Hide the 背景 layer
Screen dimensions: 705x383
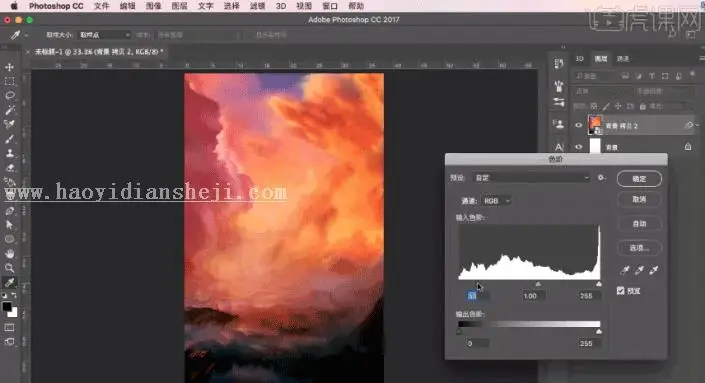579,147
